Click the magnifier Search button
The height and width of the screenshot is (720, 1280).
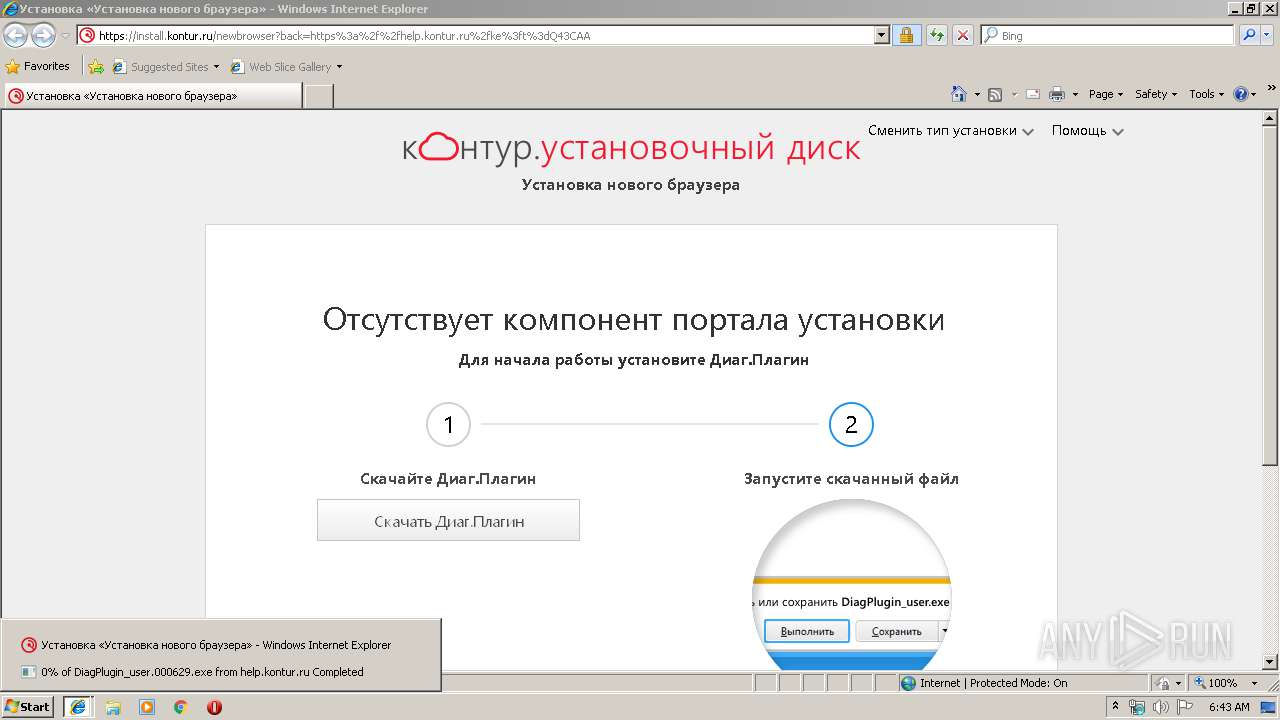click(1249, 35)
